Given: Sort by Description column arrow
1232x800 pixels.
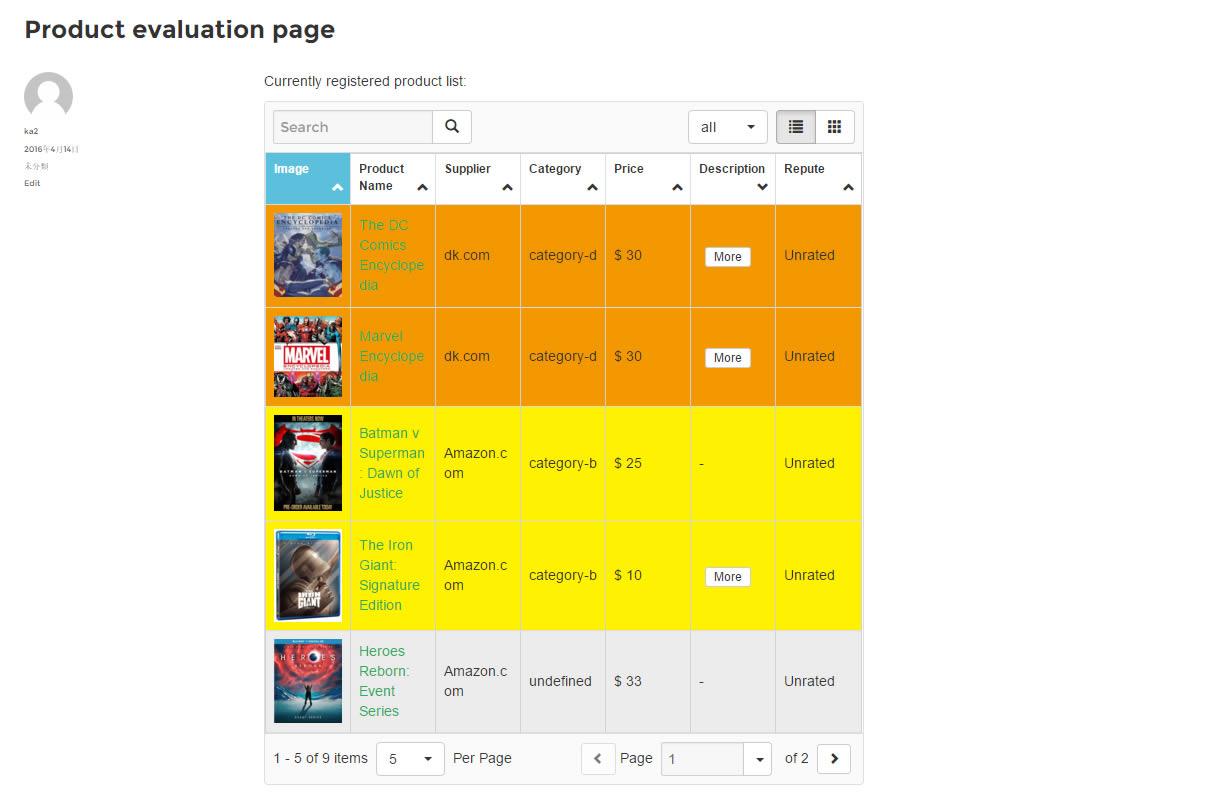Looking at the screenshot, I should tap(762, 188).
